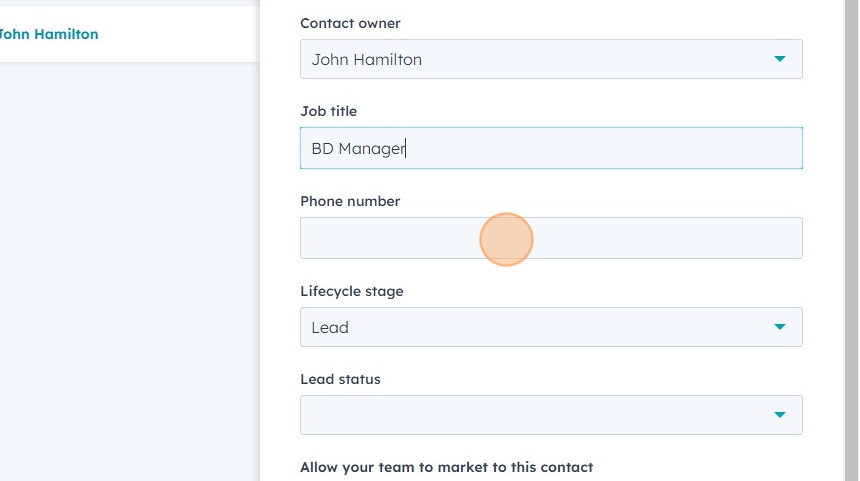Click the caret icon in Contact owner field
Image resolution: width=860 pixels, height=481 pixels.
[x=780, y=59]
